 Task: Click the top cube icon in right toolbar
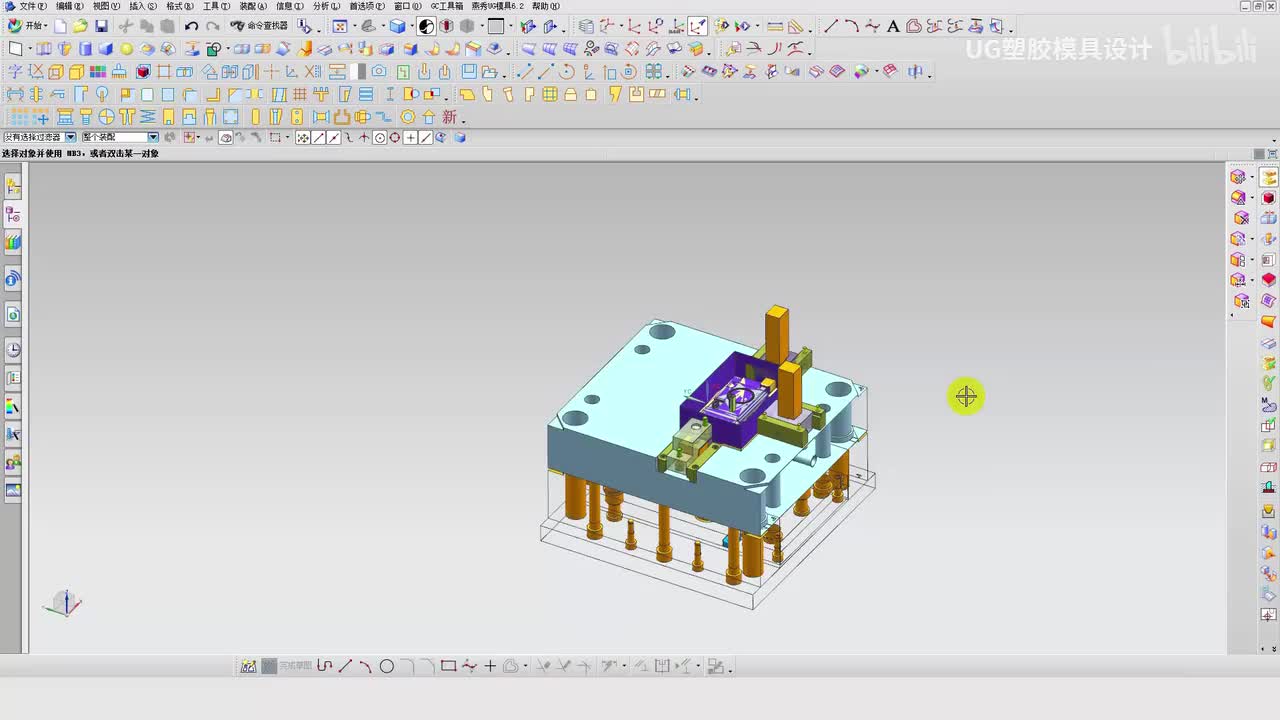click(1238, 177)
